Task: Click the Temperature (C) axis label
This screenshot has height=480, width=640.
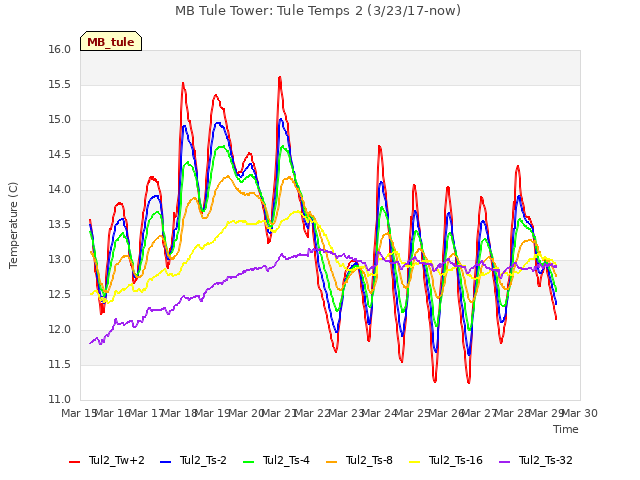Action: click(13, 225)
